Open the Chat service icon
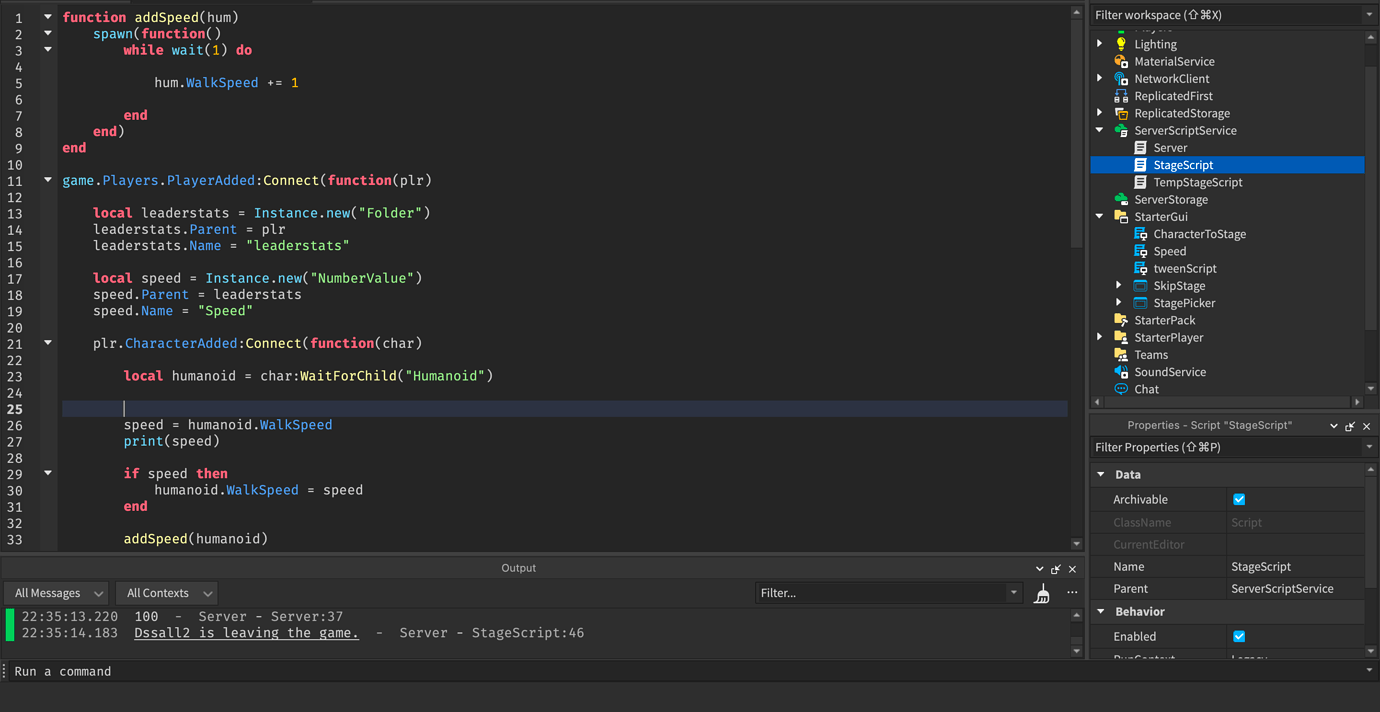Screen dimensions: 1380x712 point(1121,389)
